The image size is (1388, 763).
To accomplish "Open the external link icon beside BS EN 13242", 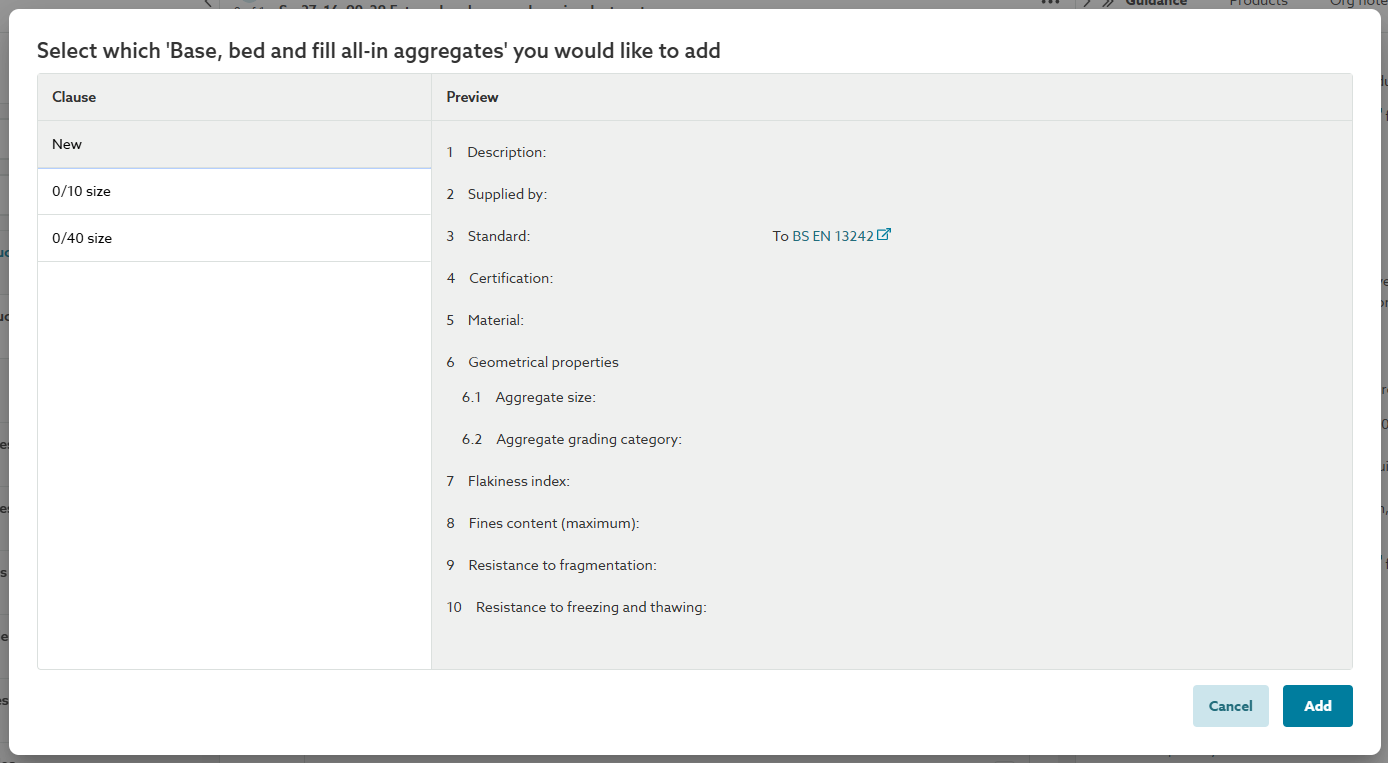I will point(884,235).
